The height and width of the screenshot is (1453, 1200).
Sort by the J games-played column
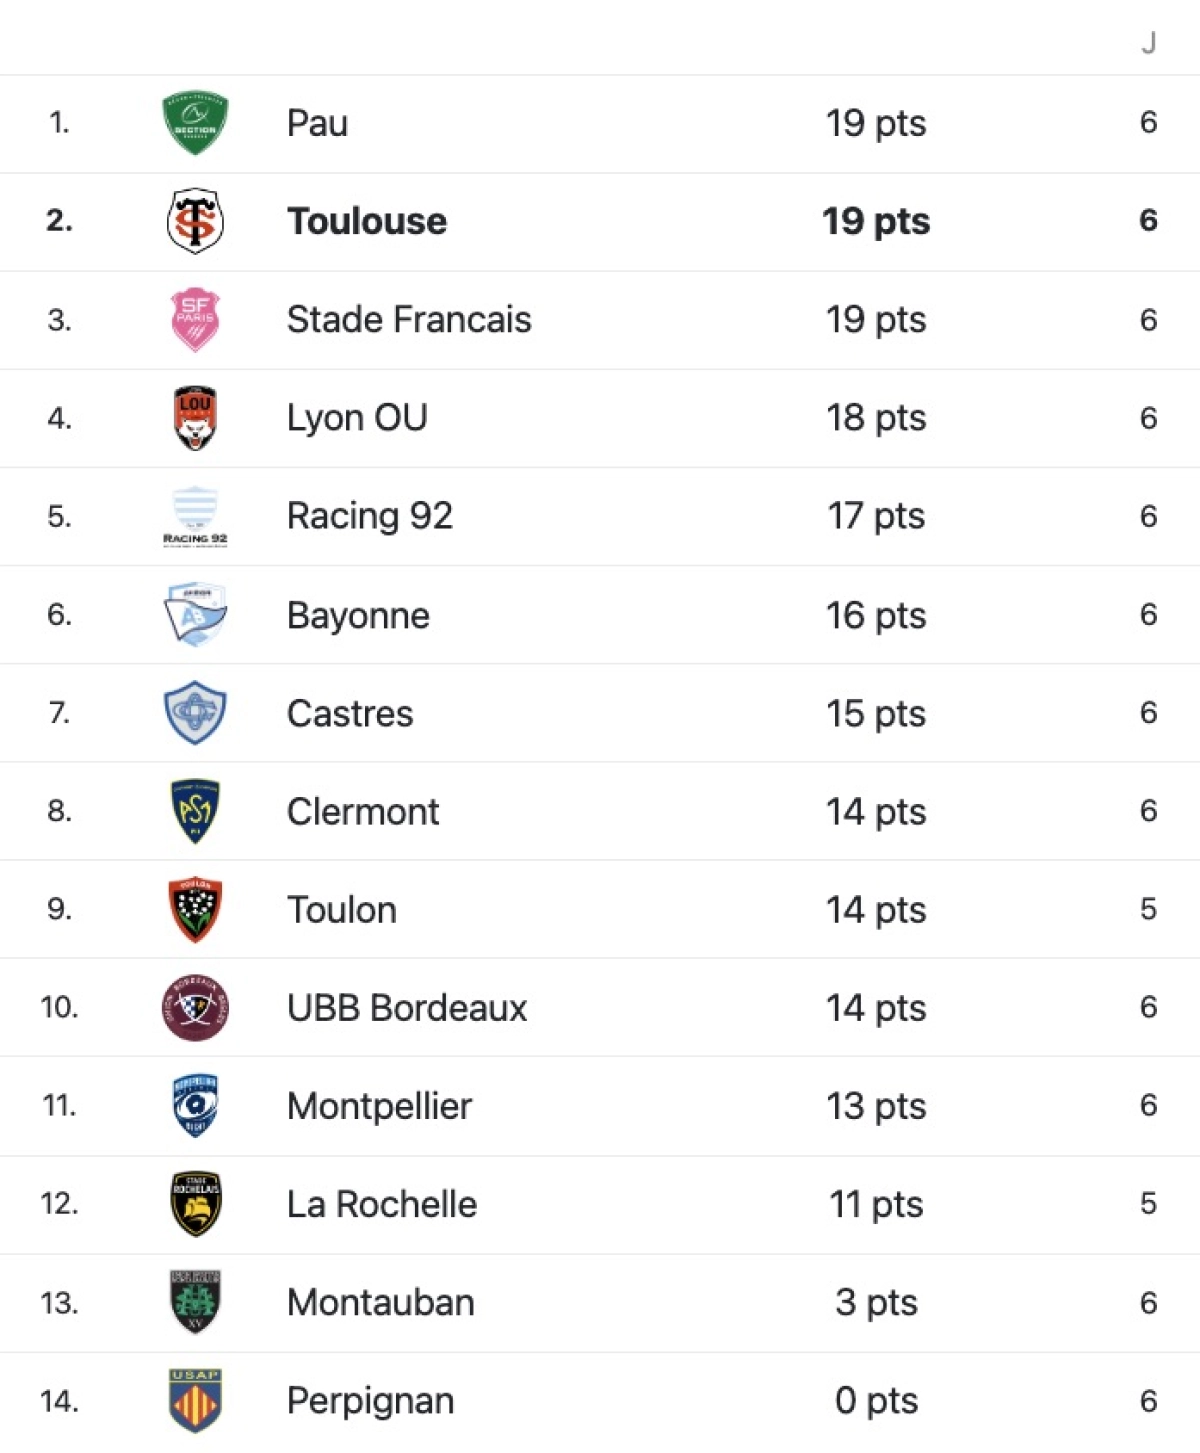click(x=1147, y=44)
